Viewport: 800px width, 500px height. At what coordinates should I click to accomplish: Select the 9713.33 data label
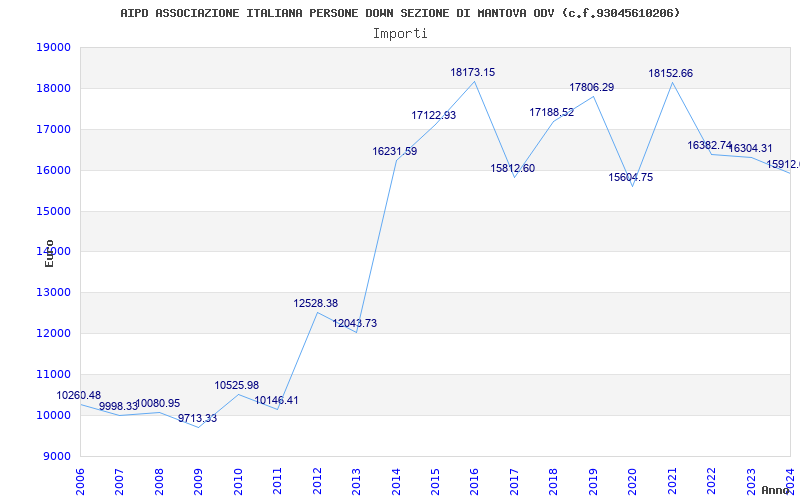[x=197, y=418]
